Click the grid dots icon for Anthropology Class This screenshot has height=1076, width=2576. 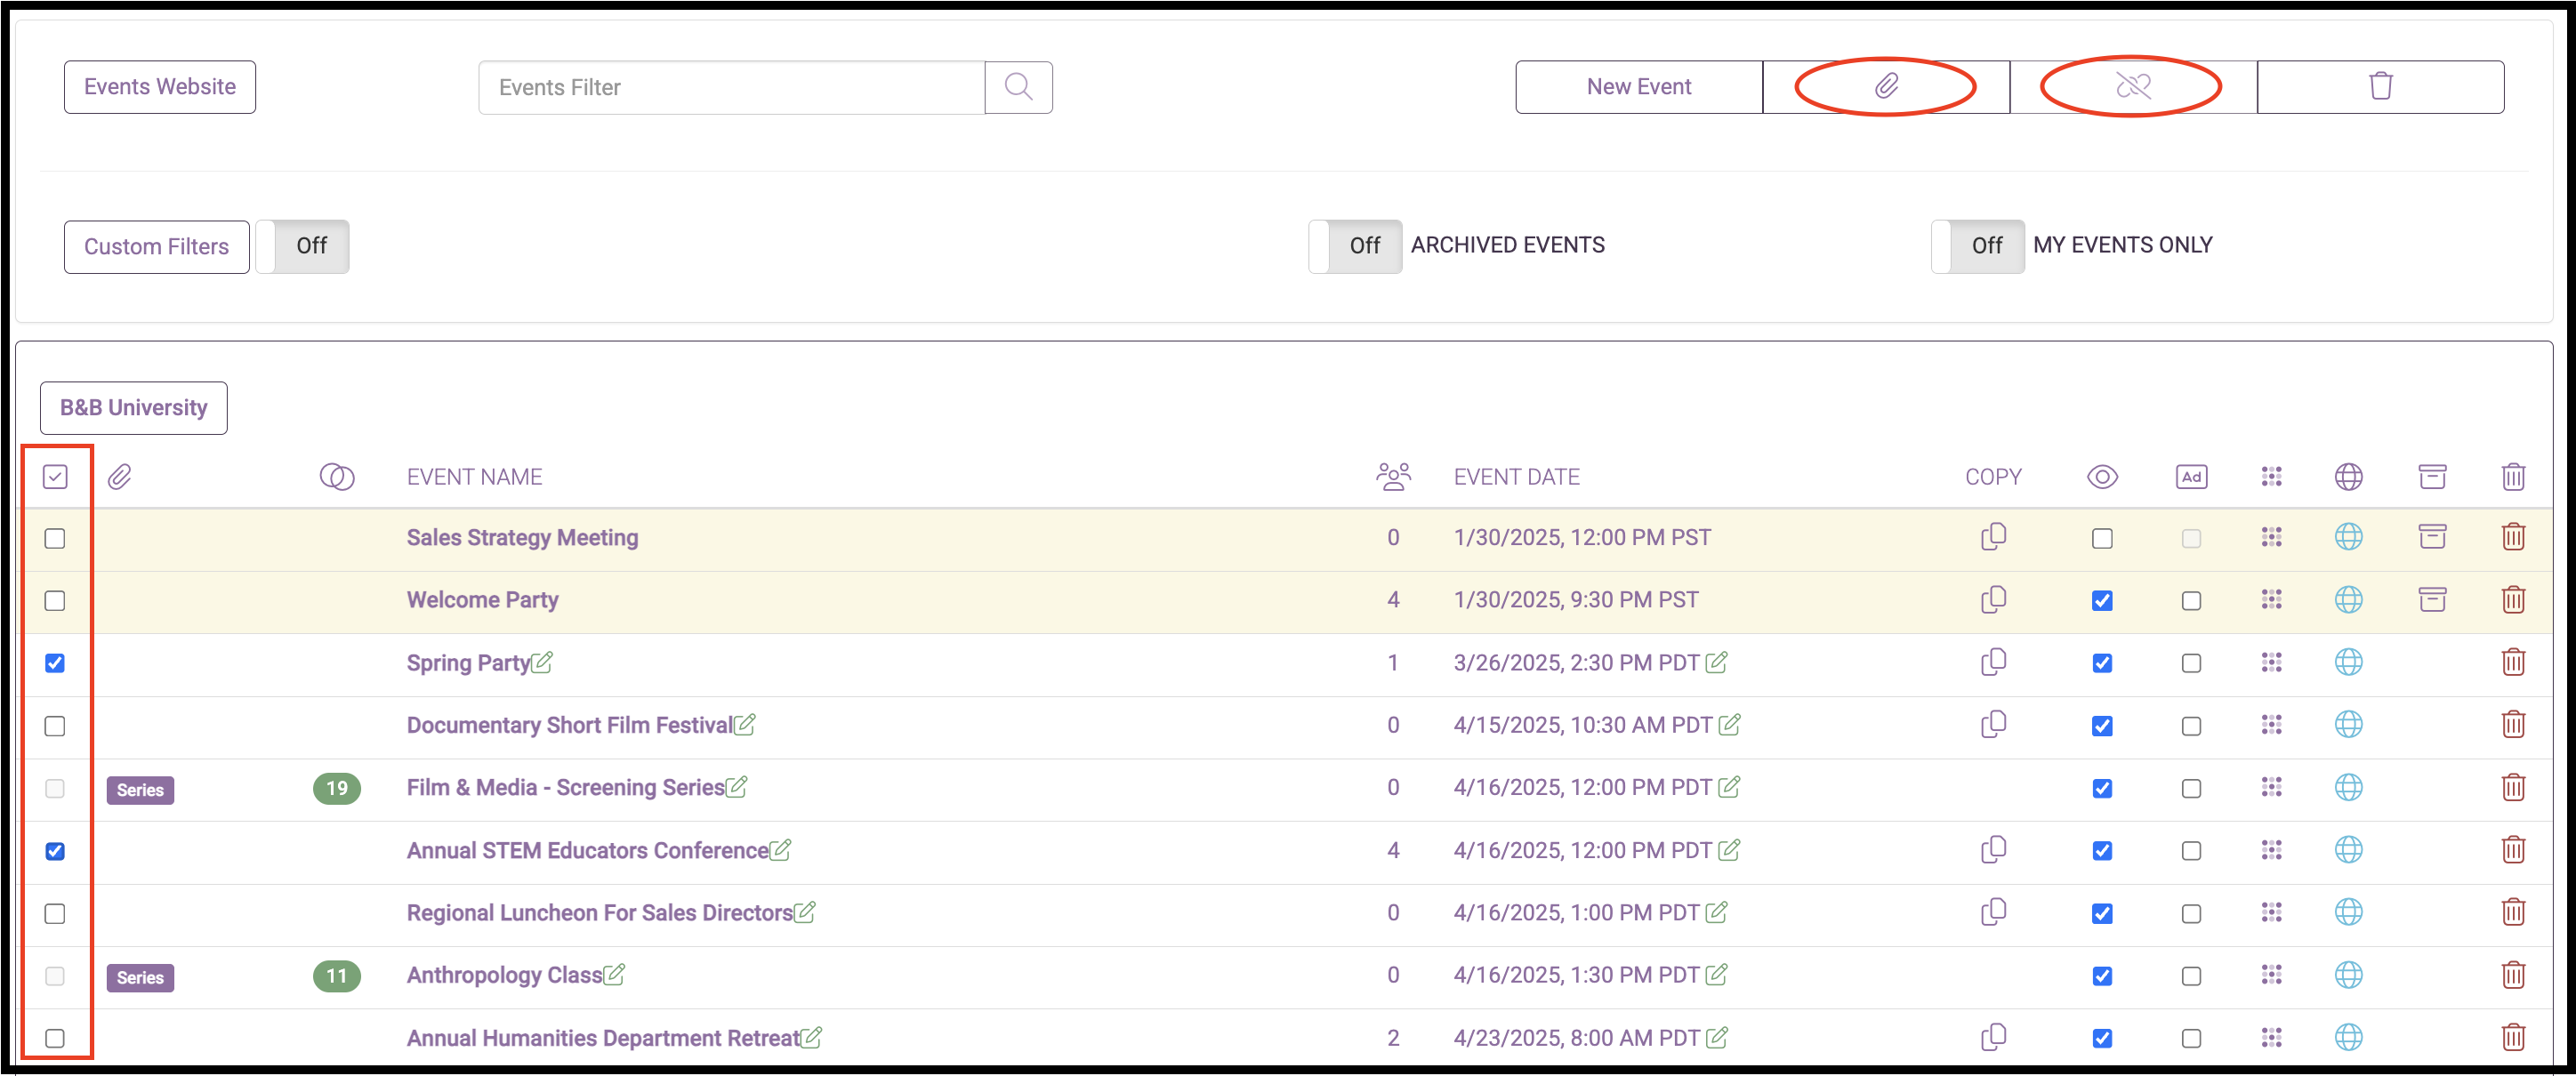[2270, 975]
